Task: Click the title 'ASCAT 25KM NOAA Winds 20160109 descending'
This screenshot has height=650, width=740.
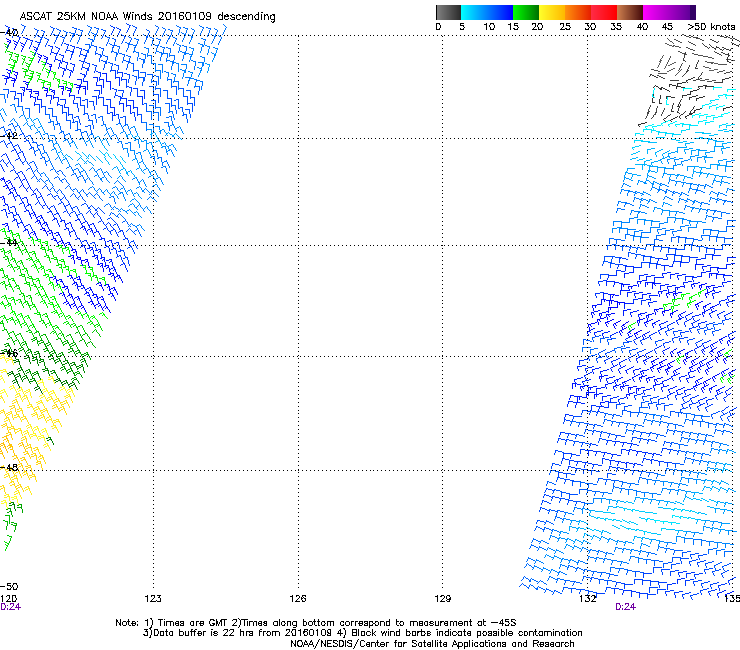Action: 147,17
